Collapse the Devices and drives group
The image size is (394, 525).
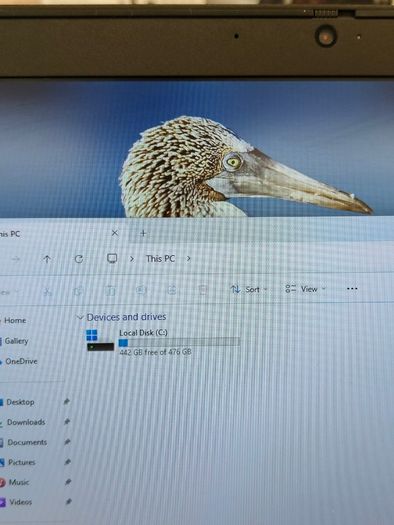[80, 317]
